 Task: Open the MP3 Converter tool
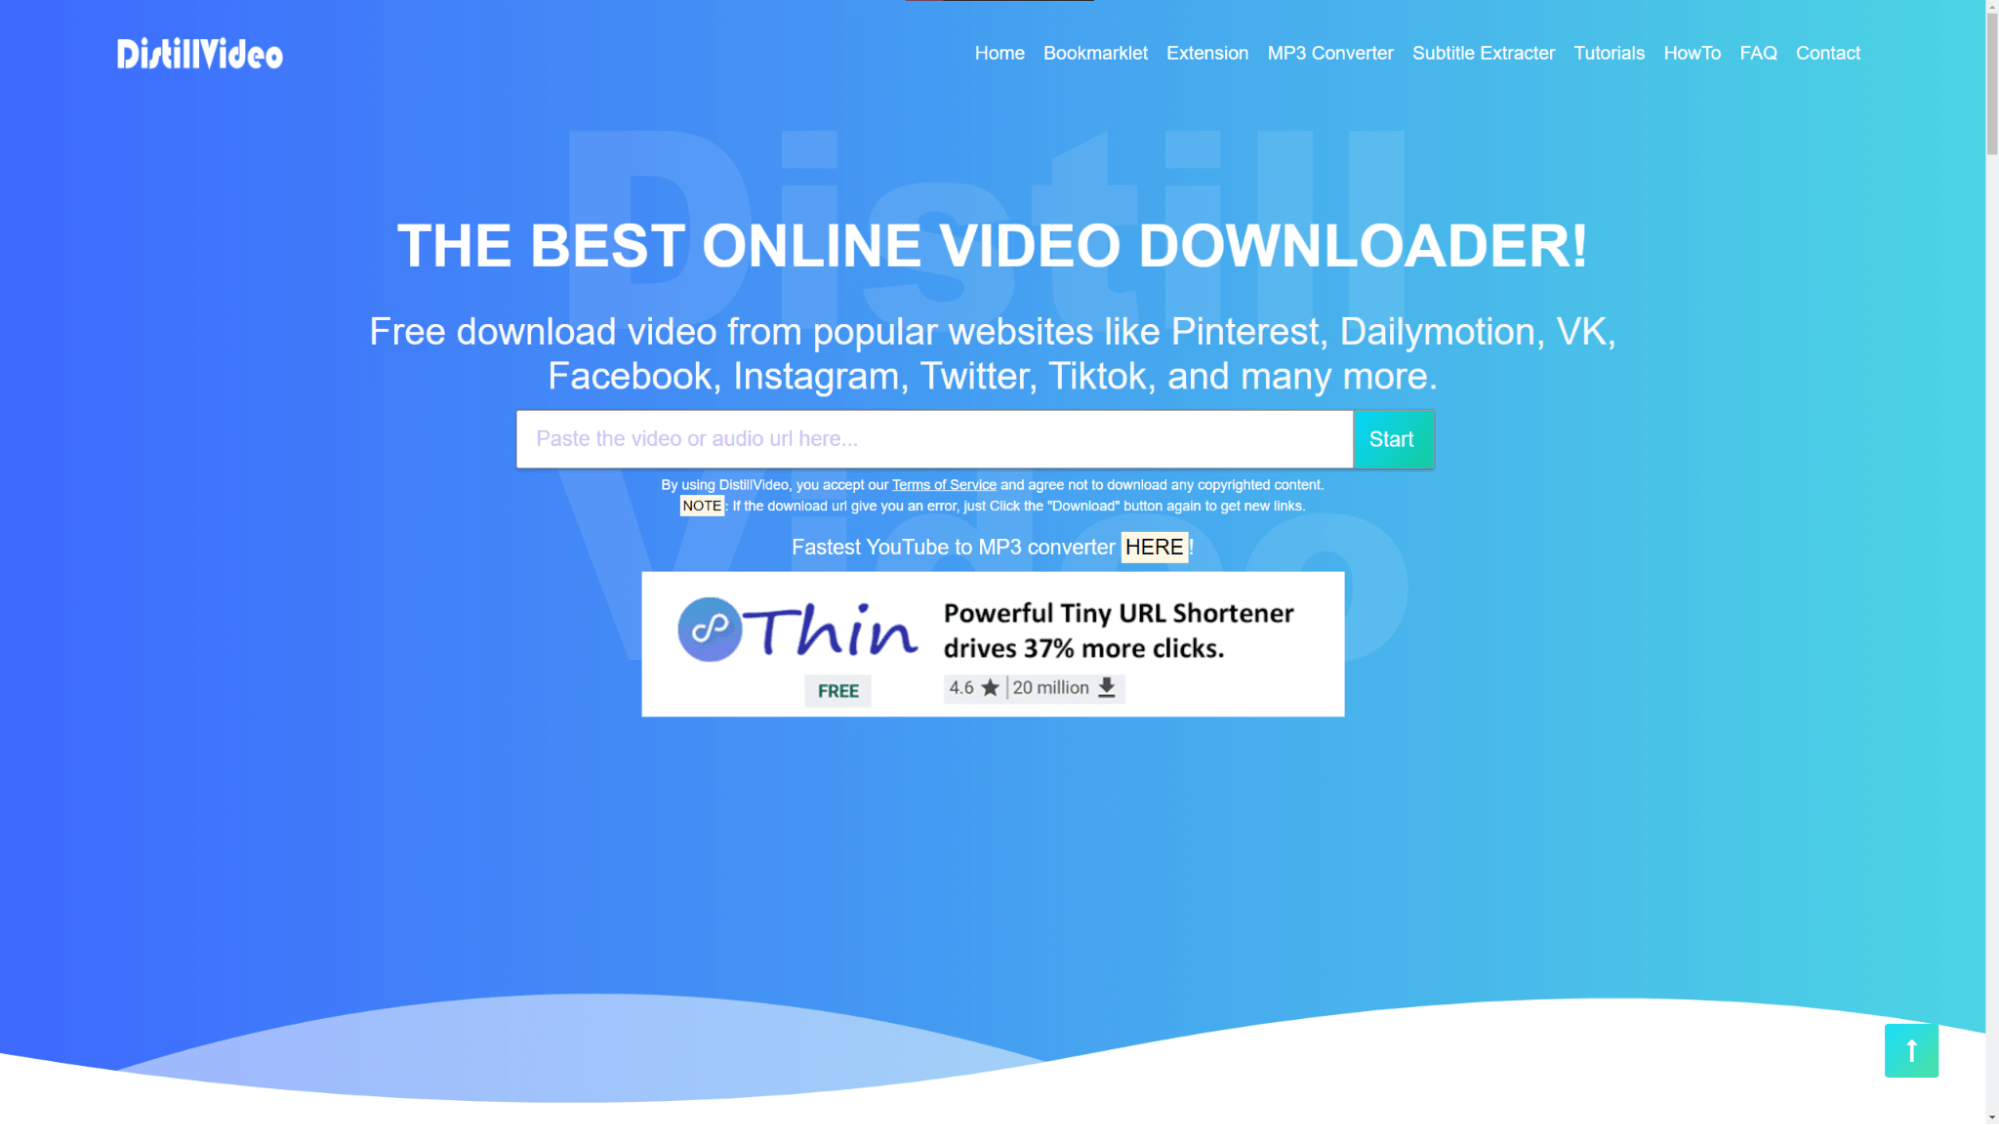click(1329, 52)
